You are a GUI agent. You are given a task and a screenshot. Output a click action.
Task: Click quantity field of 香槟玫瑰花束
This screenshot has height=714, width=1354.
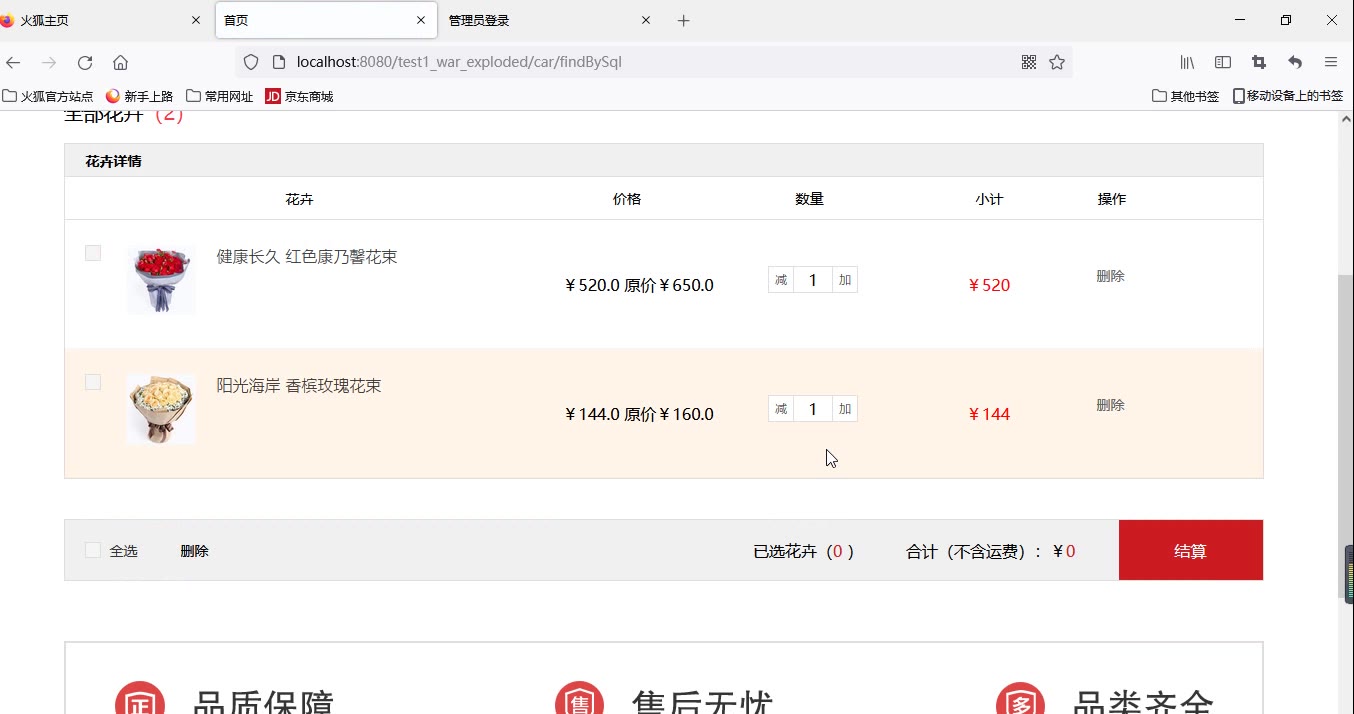coord(813,409)
